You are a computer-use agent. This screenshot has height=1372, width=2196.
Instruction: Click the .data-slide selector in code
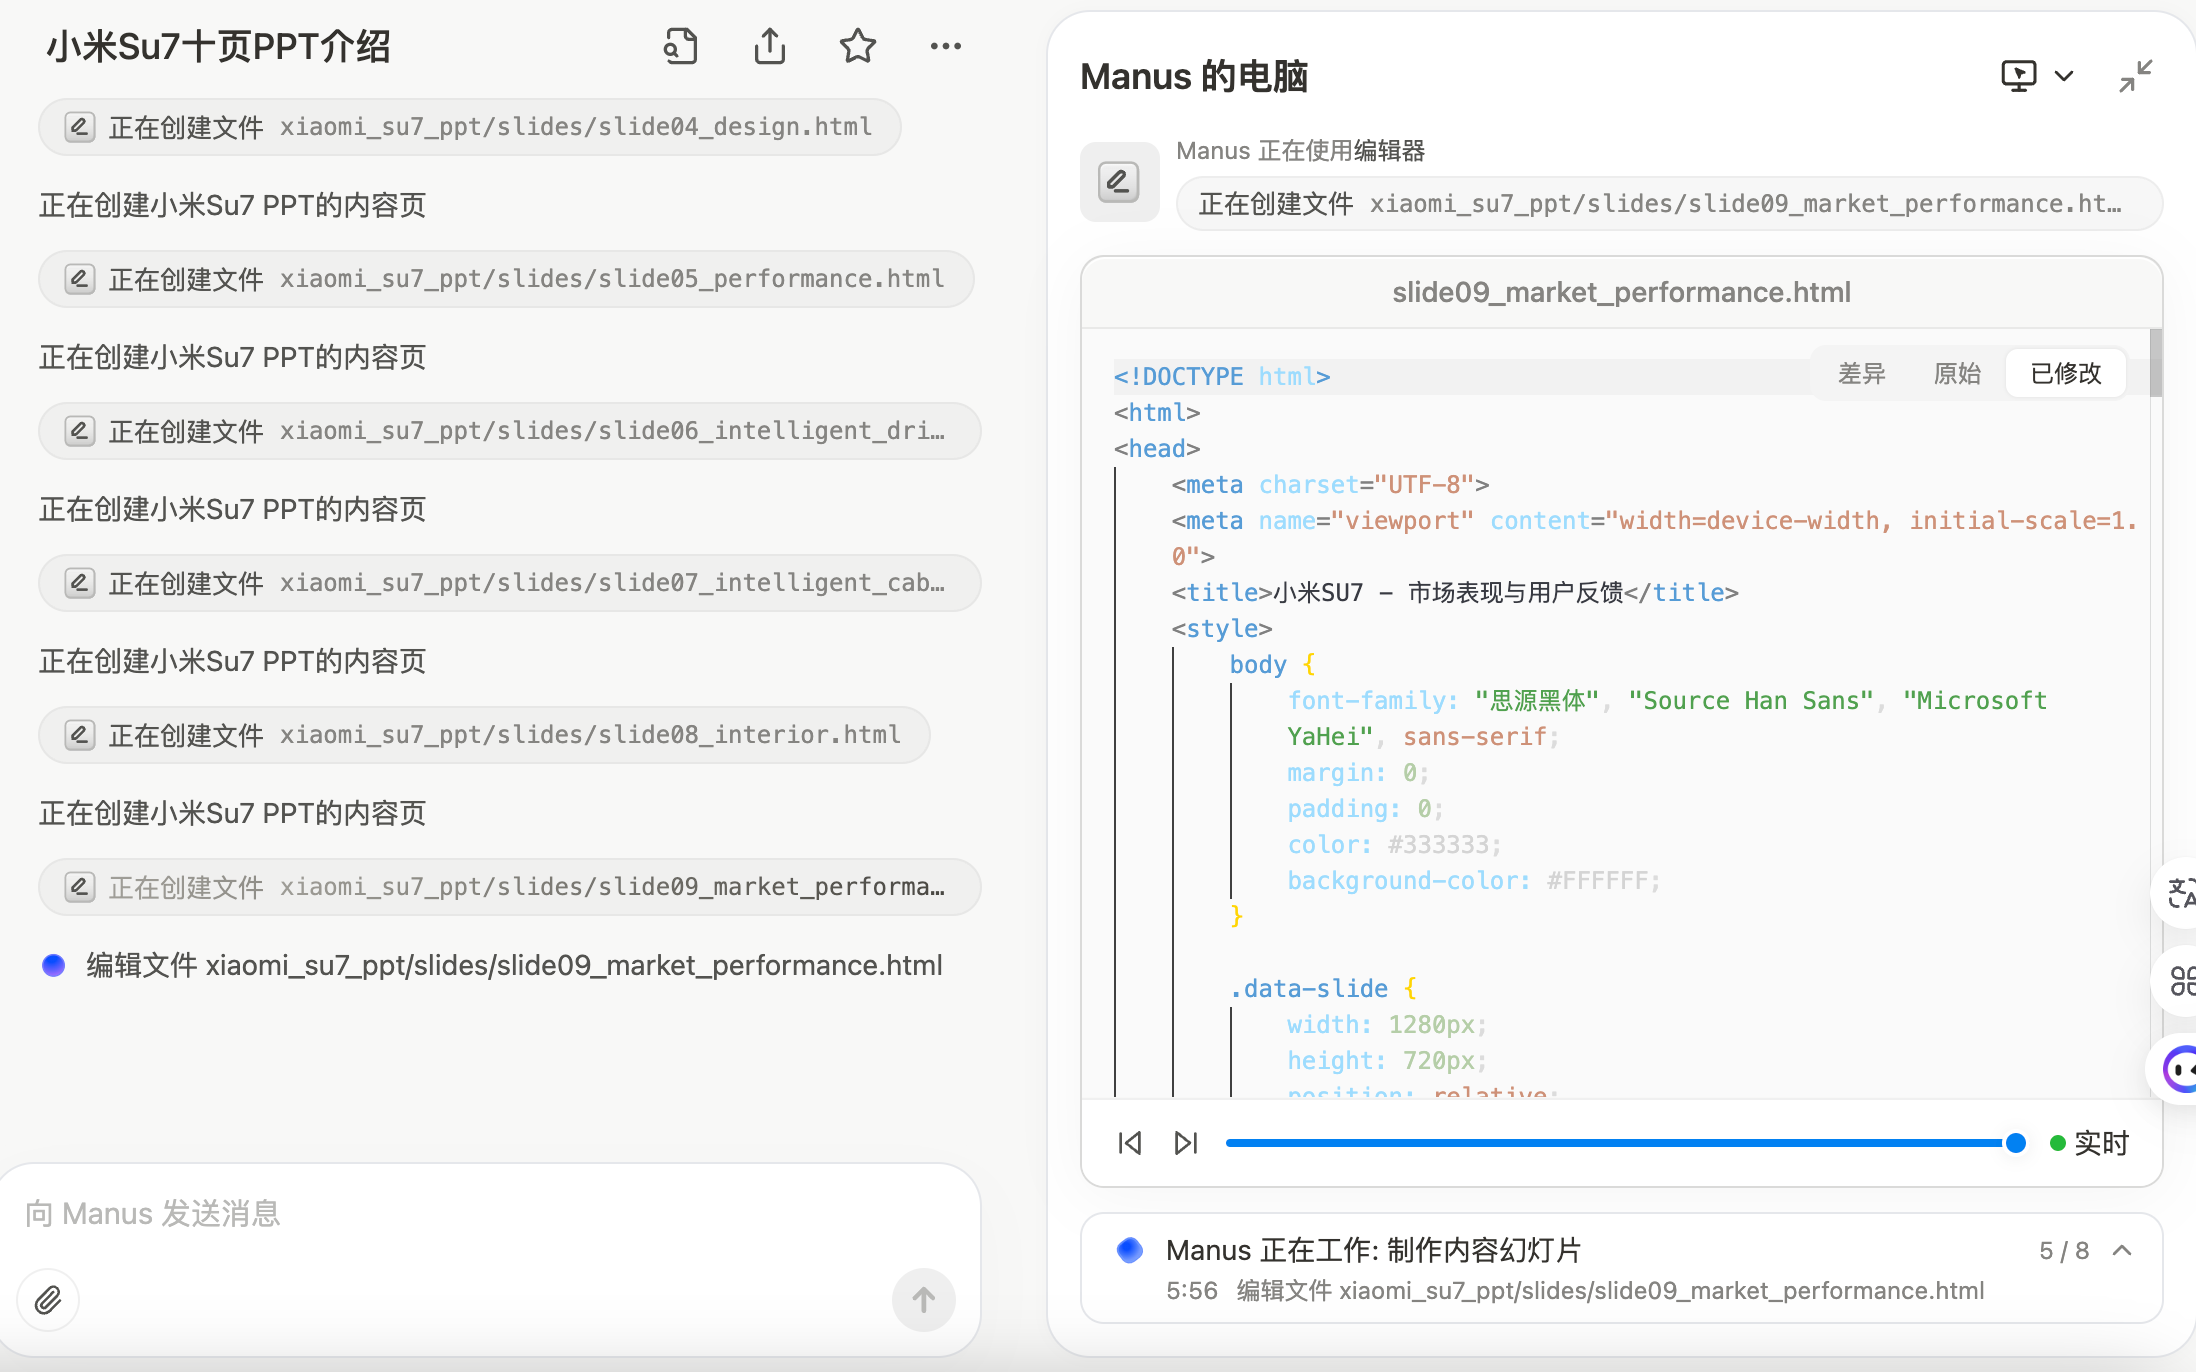tap(1309, 989)
